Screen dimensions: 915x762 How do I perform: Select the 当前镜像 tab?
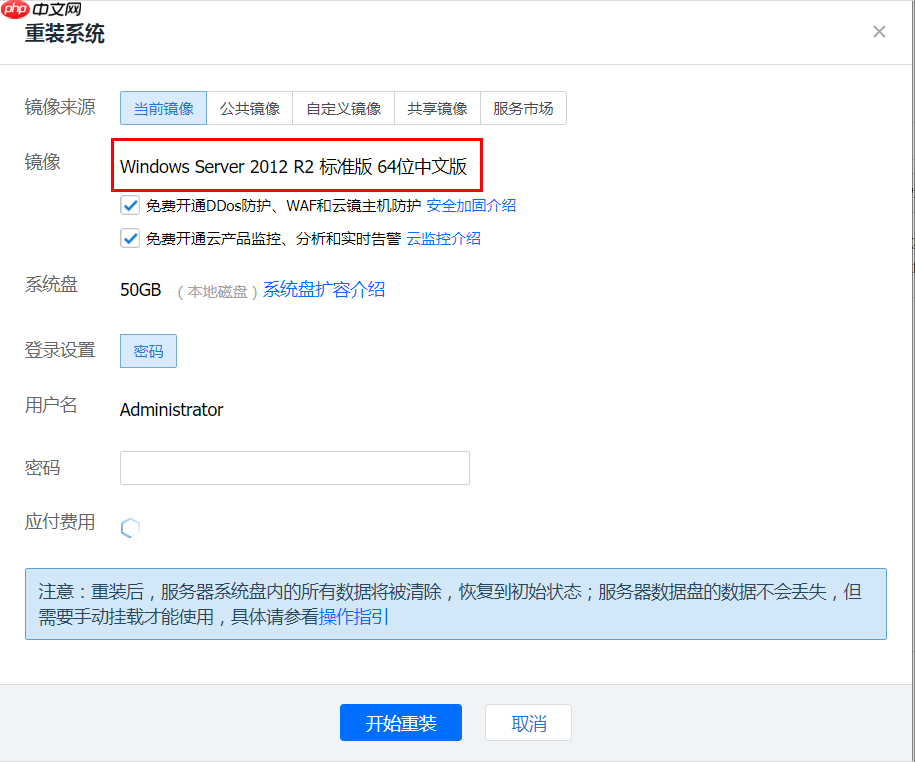163,108
